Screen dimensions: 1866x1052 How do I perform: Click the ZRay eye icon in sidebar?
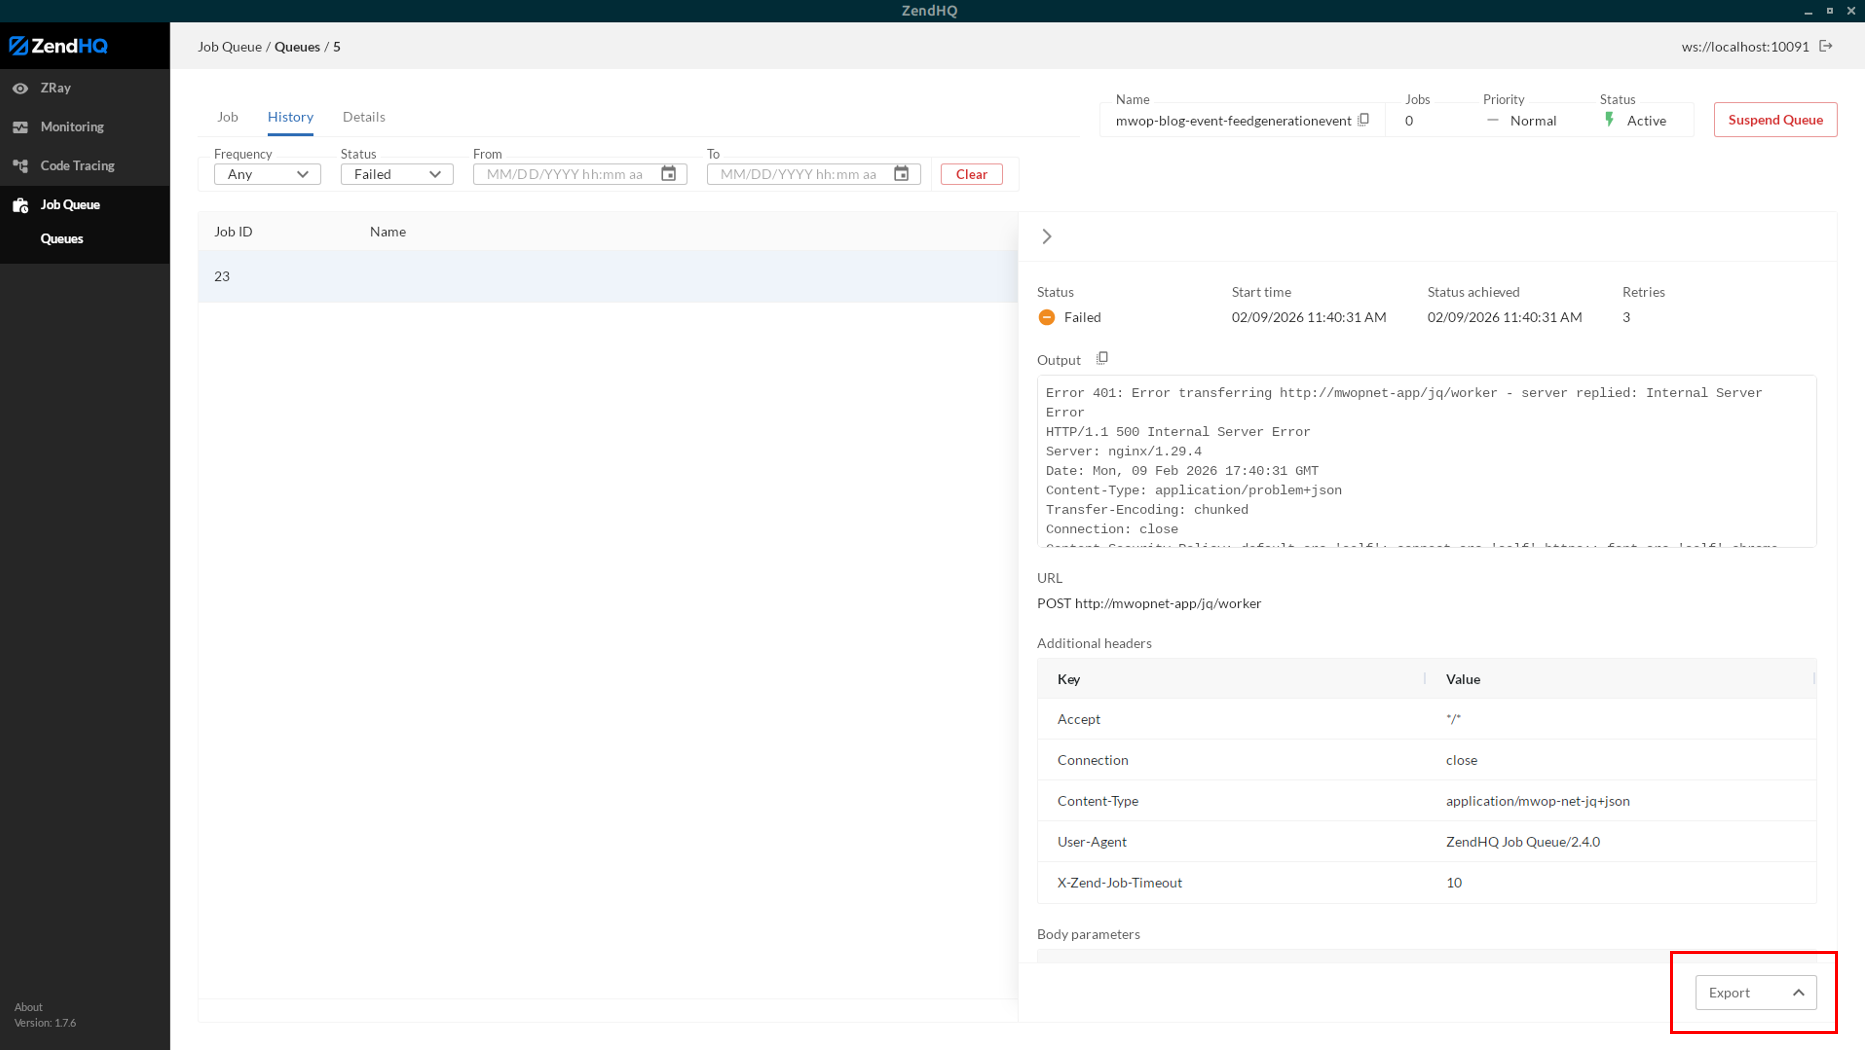[x=20, y=88]
